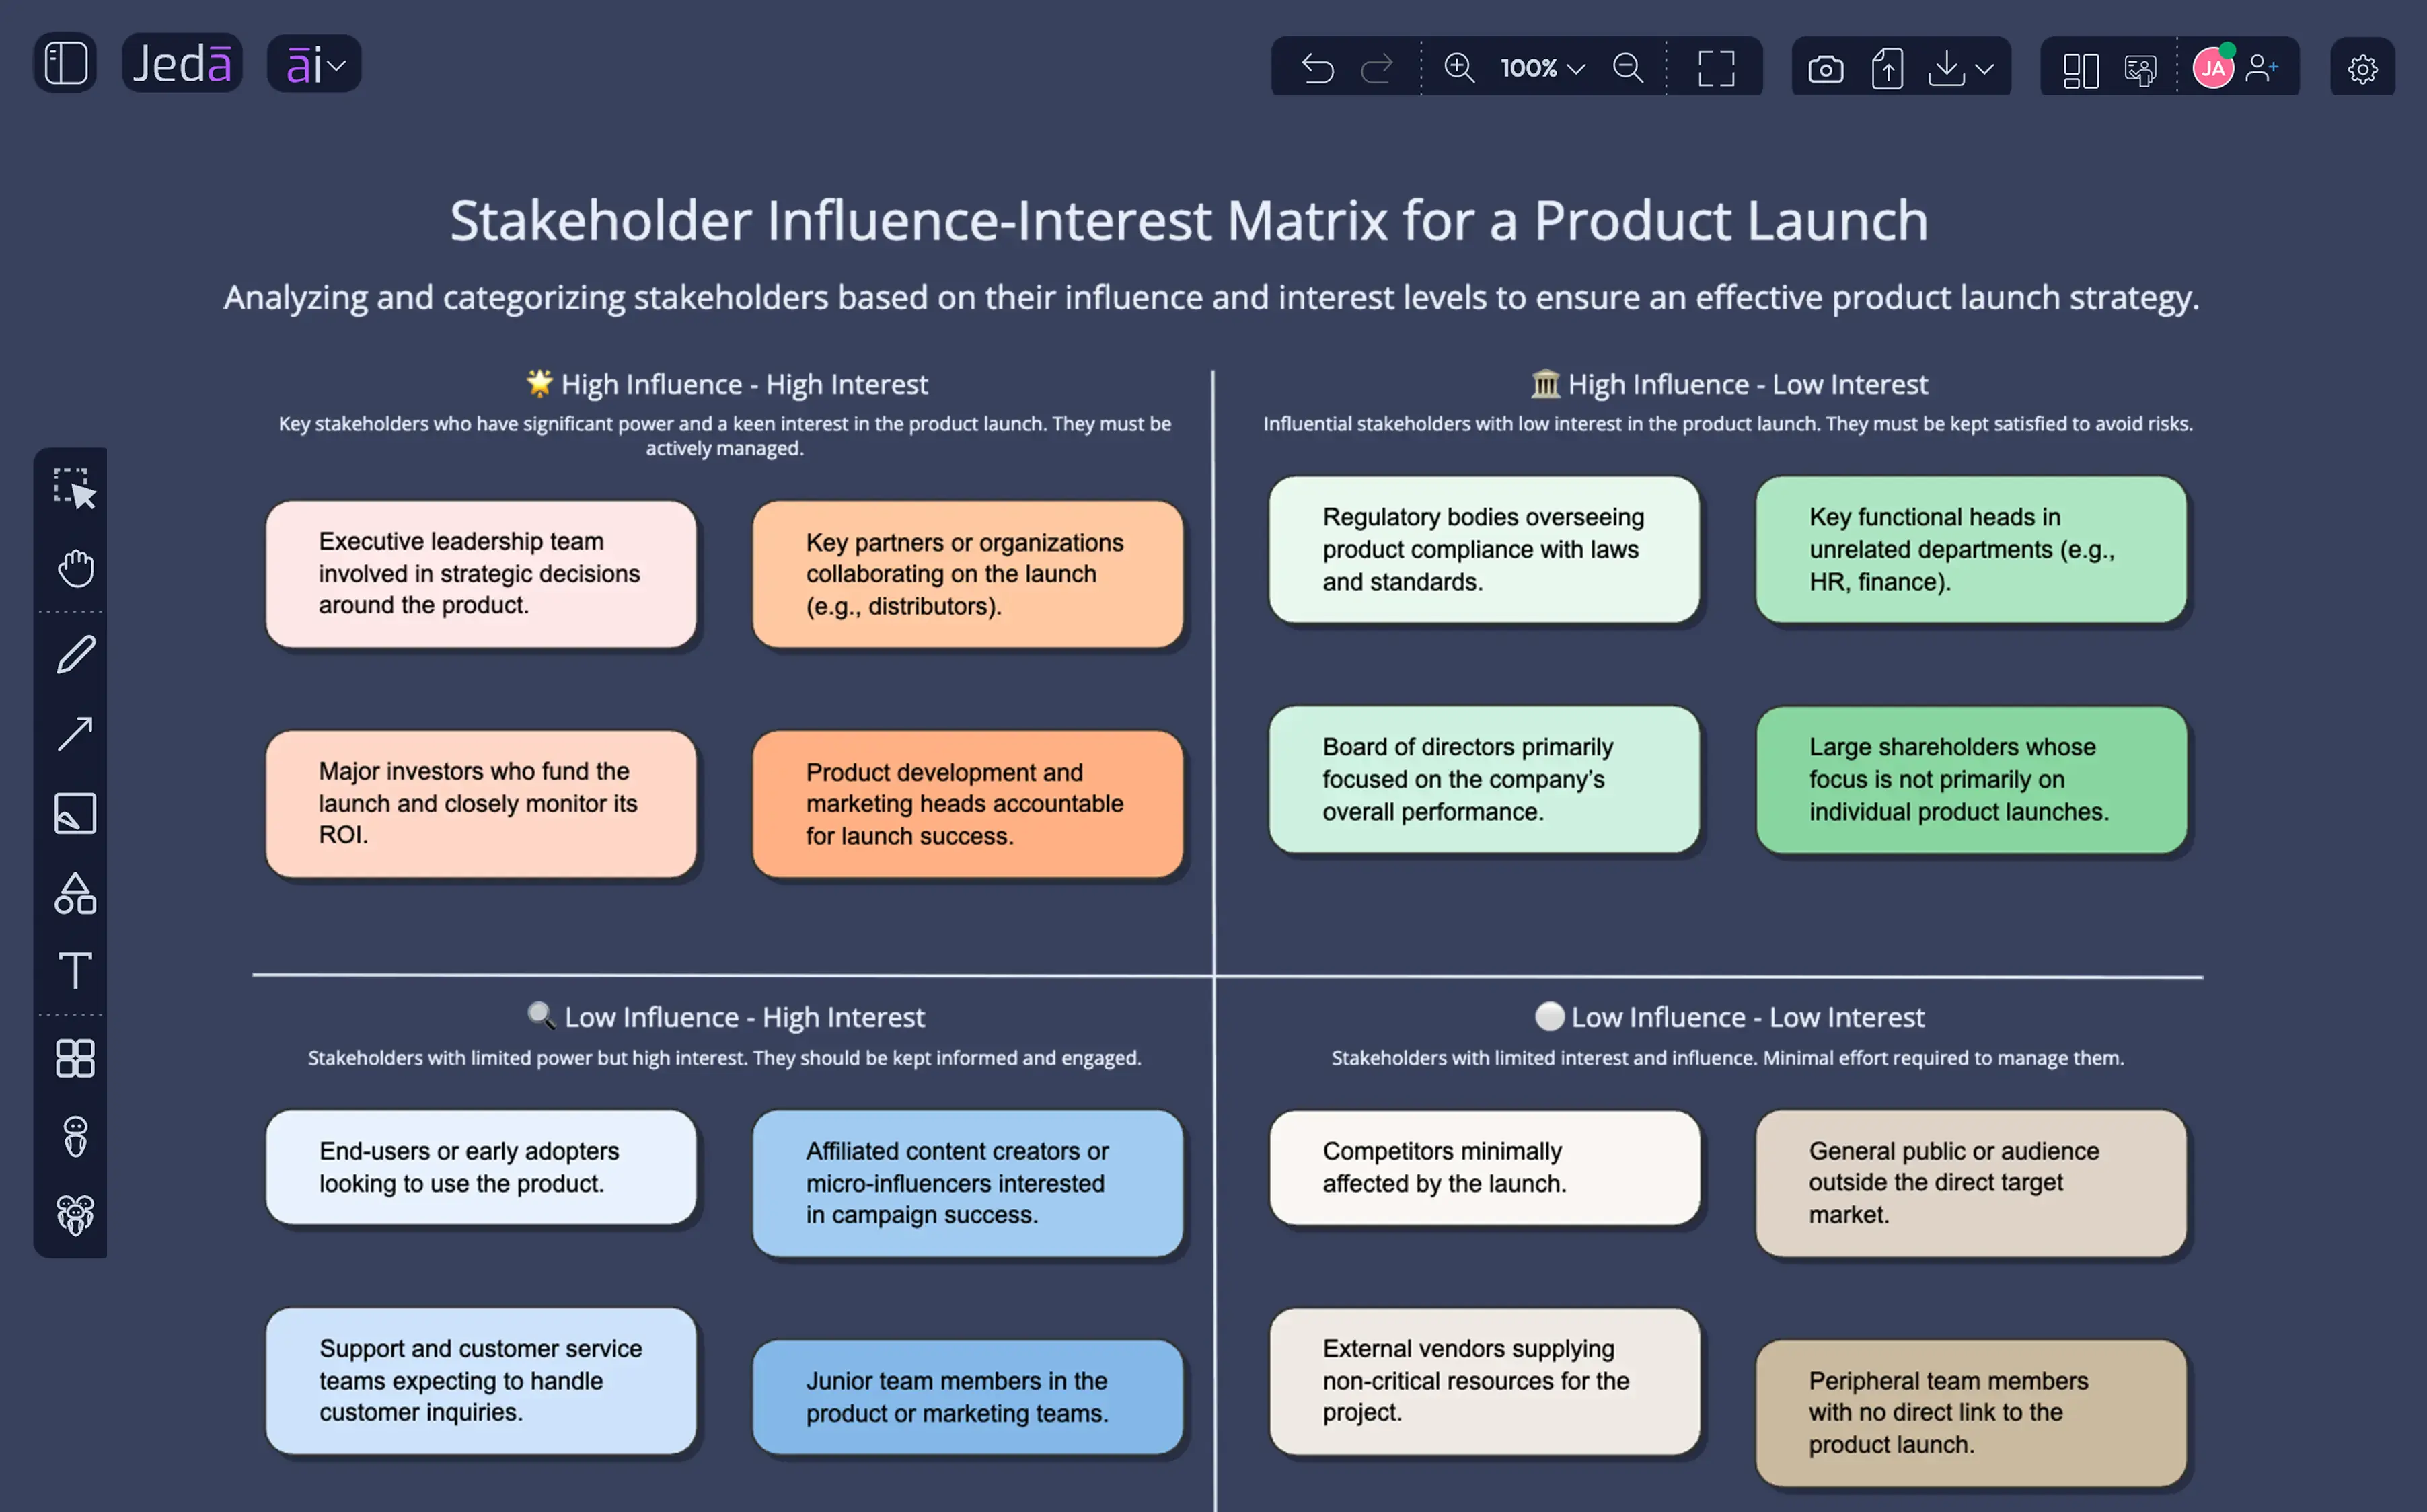Viewport: 2427px width, 1512px height.
Task: Click the 'Regulatory bodies overseeing' card
Action: (x=1484, y=549)
